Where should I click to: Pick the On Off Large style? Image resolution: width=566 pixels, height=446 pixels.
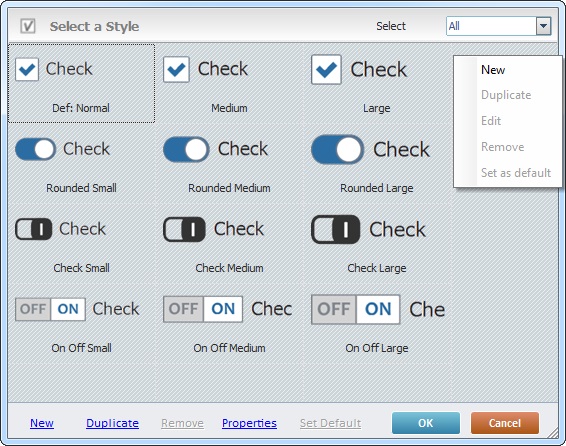pyautogui.click(x=377, y=324)
